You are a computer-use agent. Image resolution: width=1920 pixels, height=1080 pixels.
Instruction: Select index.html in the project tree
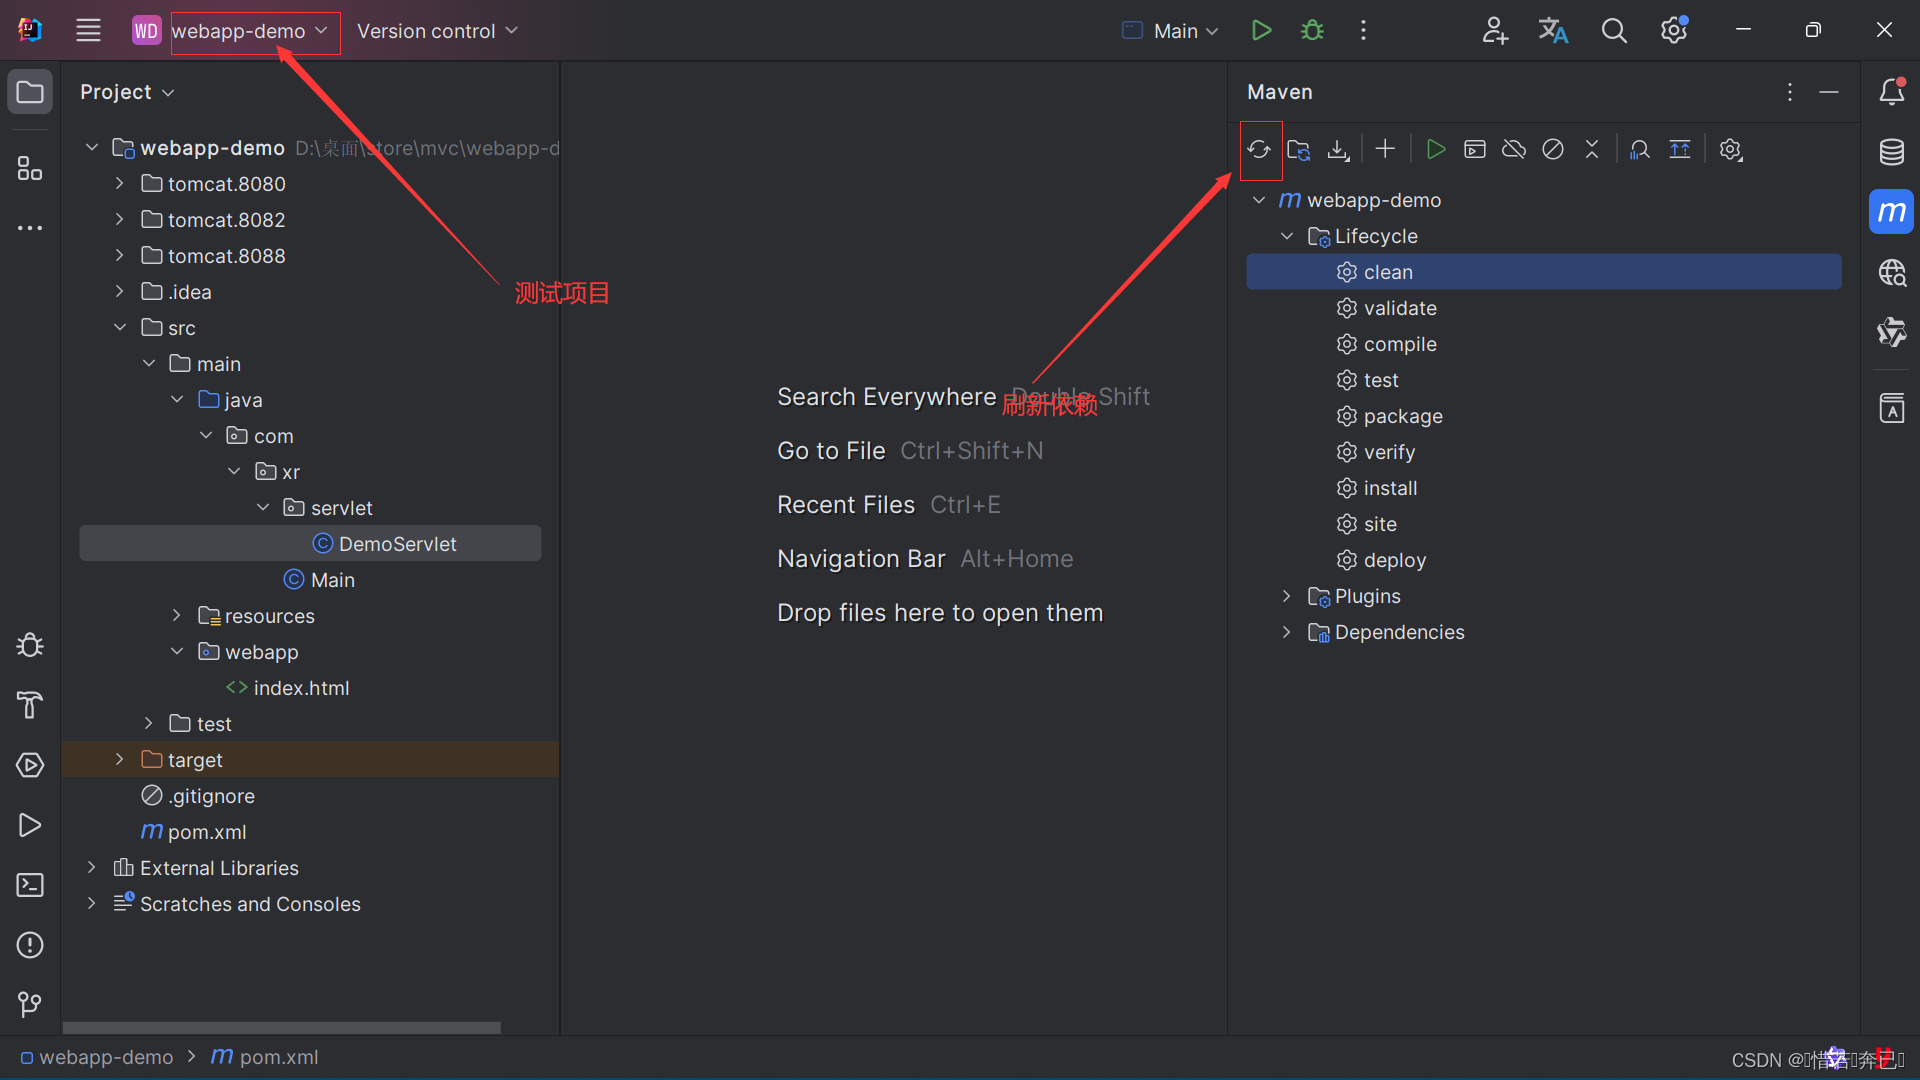pos(301,688)
